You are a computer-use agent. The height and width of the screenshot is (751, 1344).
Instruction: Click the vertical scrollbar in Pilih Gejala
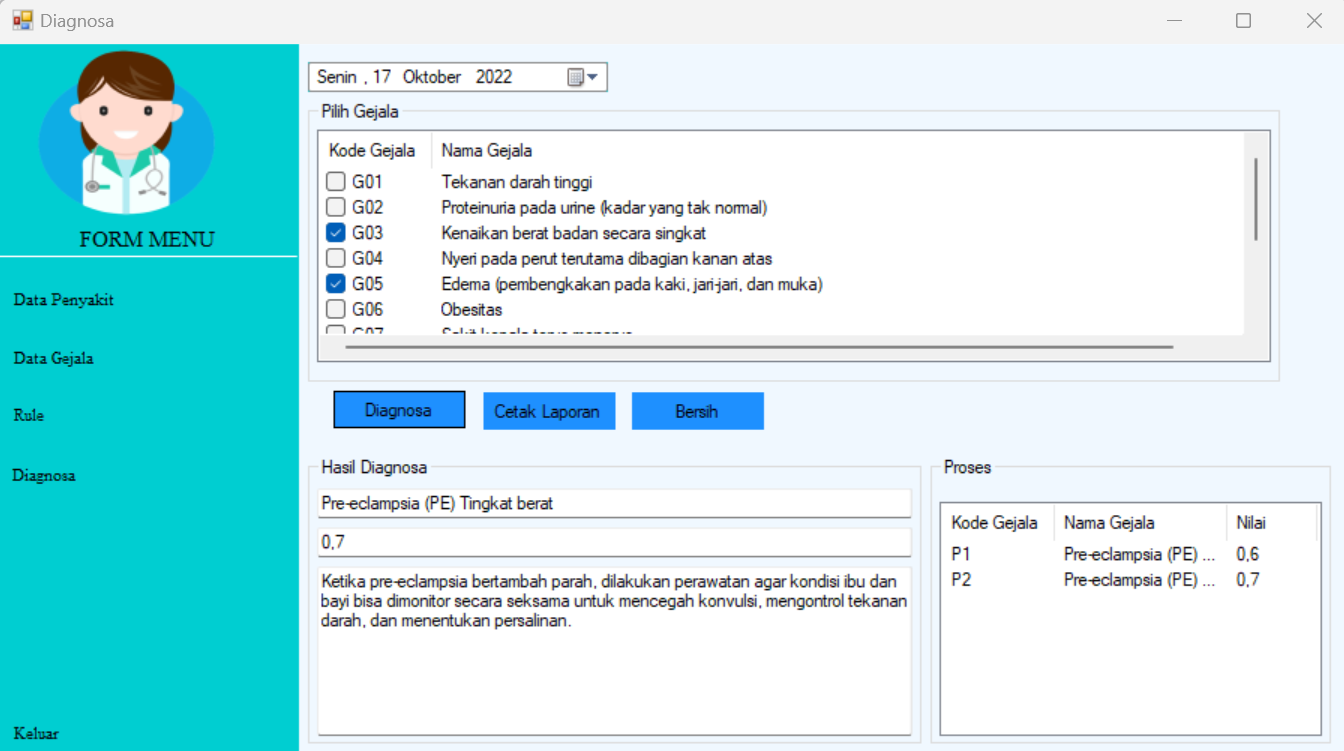(x=1255, y=200)
